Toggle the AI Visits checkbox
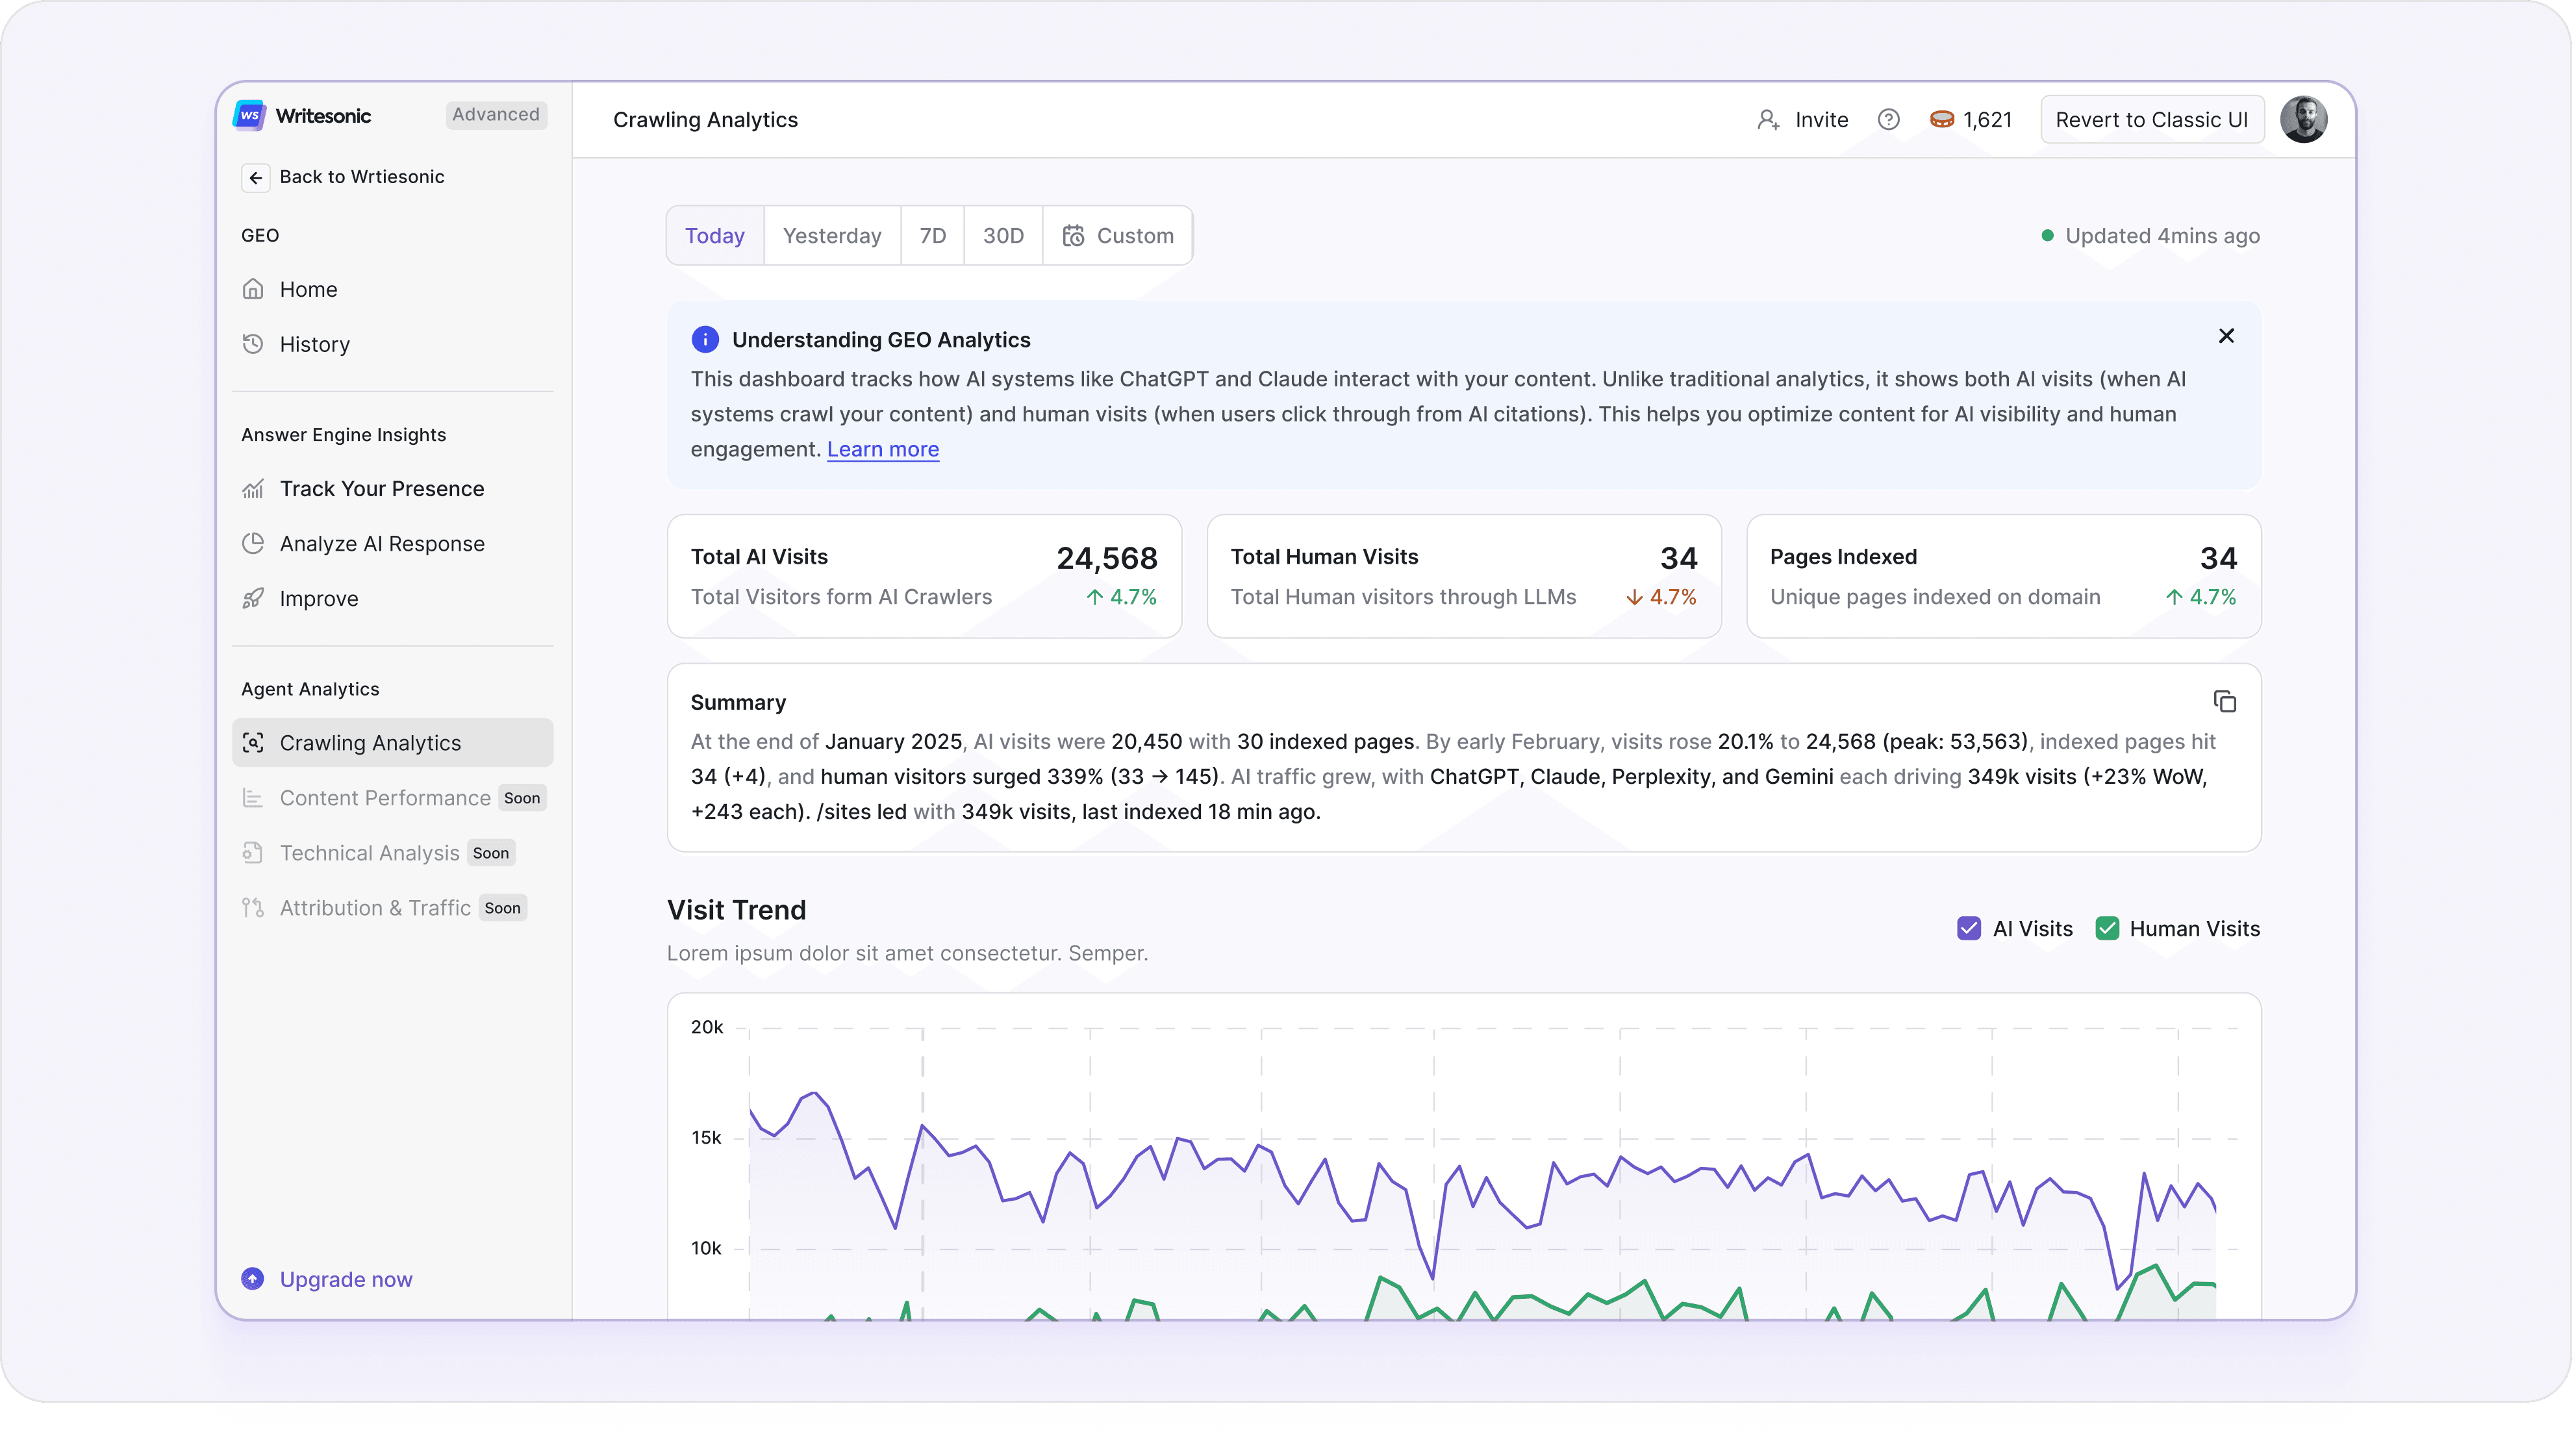 click(x=1968, y=928)
